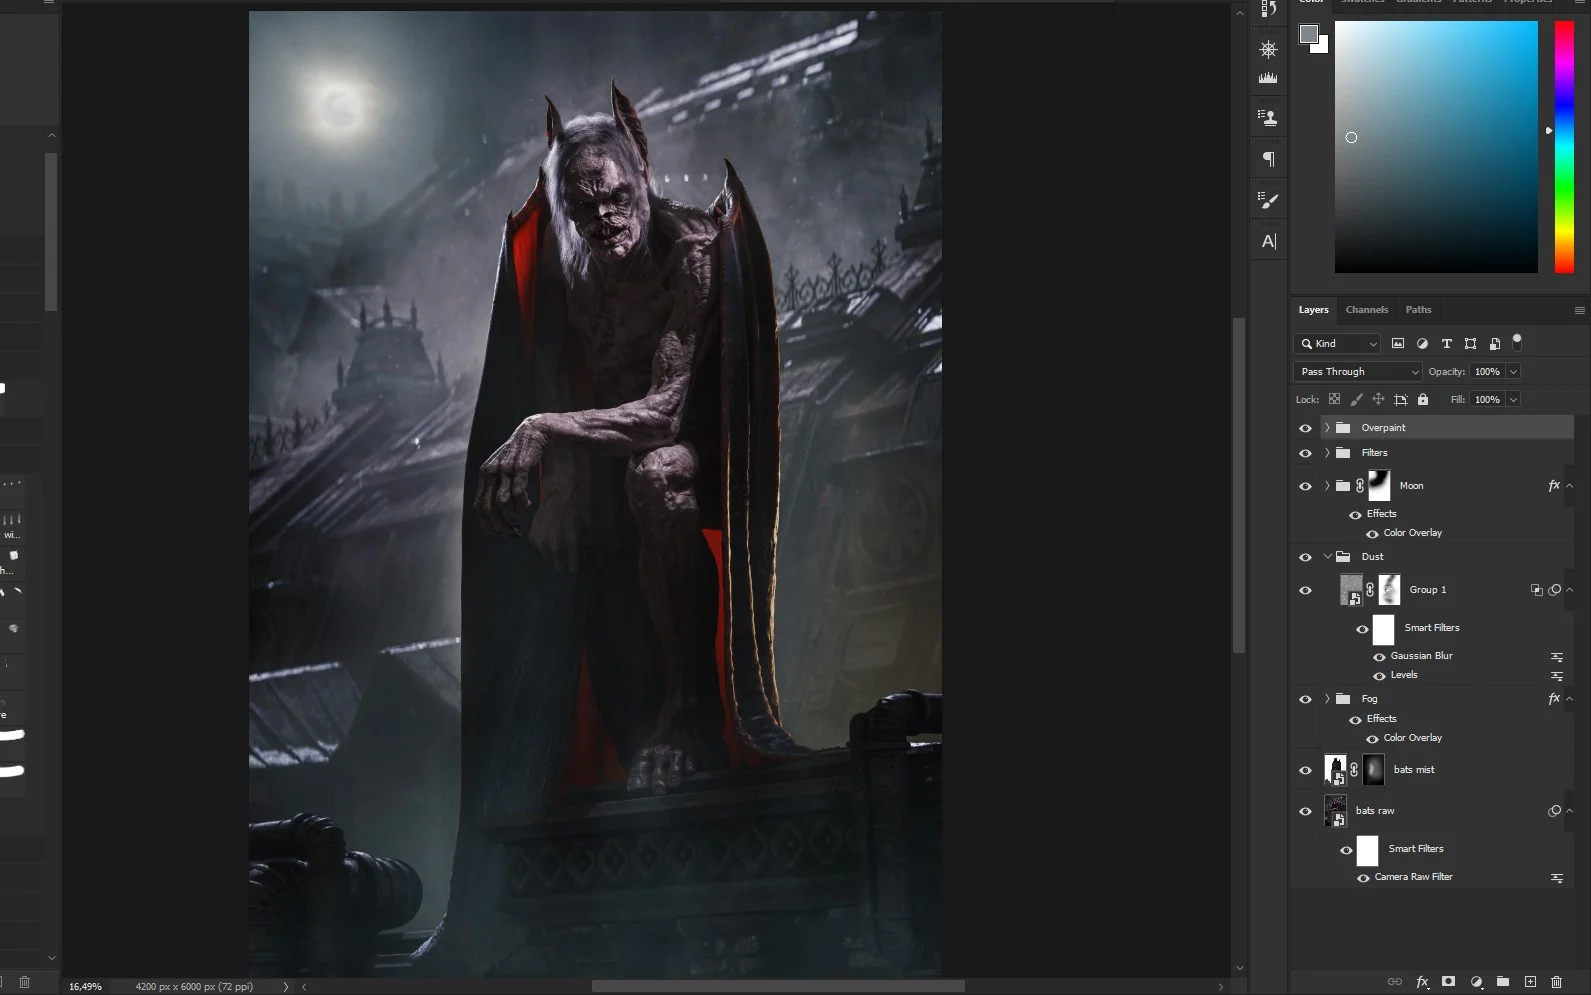This screenshot has width=1591, height=995.
Task: Open Levels filter blending options icon
Action: pyautogui.click(x=1557, y=676)
